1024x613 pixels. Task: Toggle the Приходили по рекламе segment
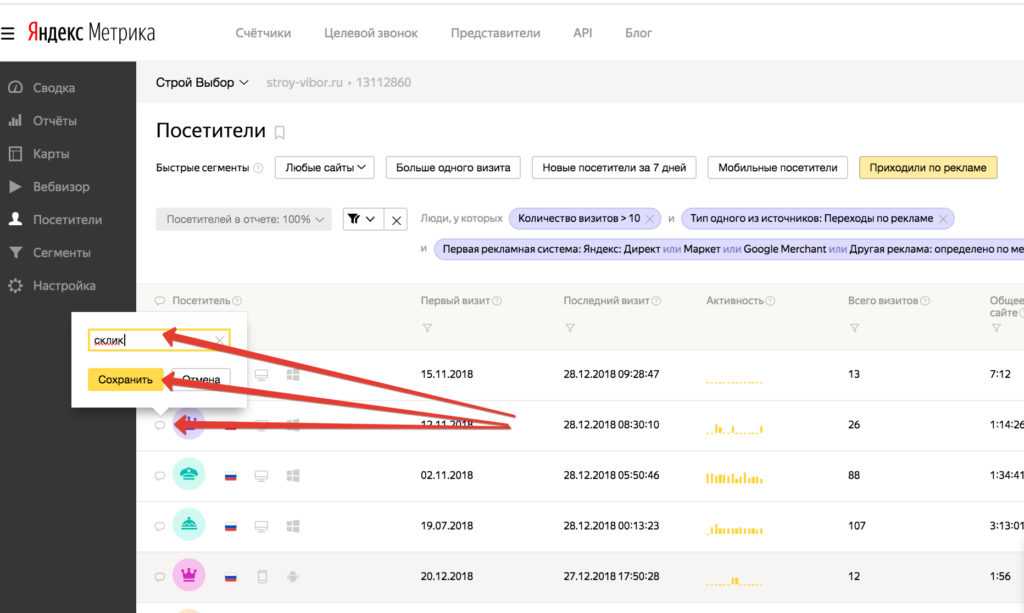click(x=927, y=168)
